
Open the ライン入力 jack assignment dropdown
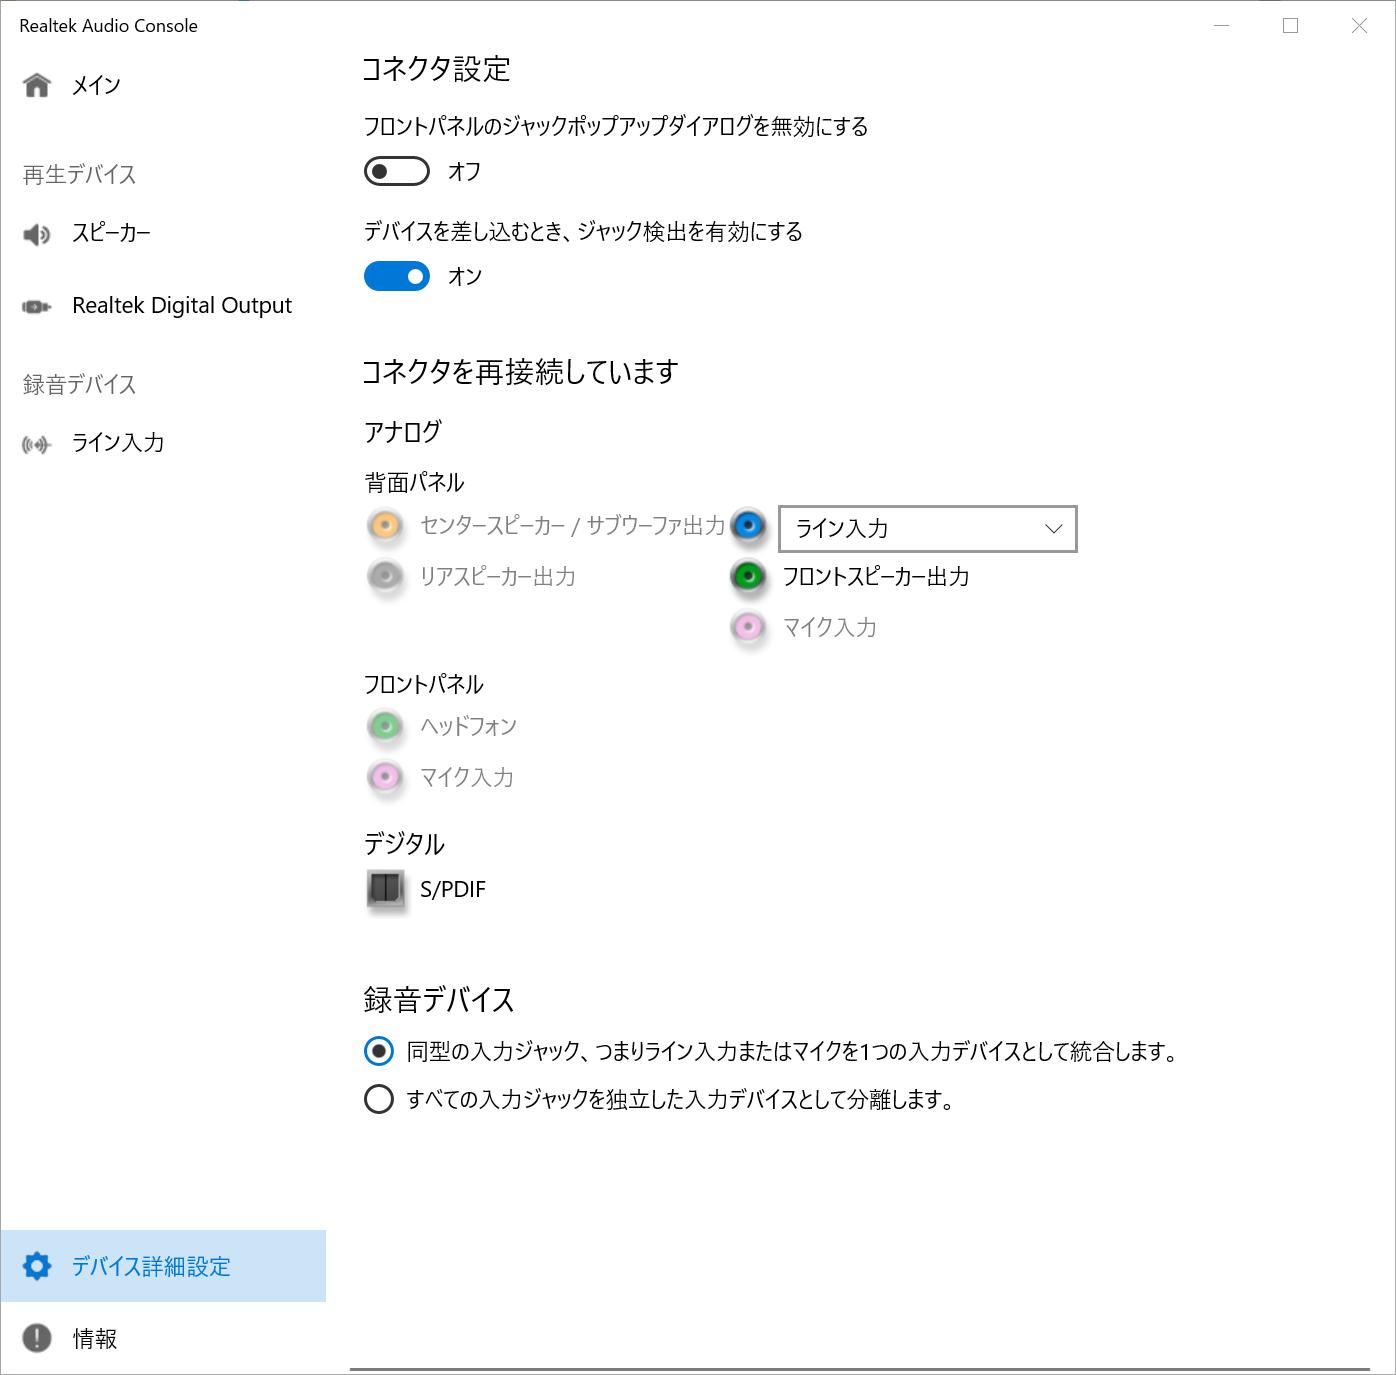click(x=928, y=529)
